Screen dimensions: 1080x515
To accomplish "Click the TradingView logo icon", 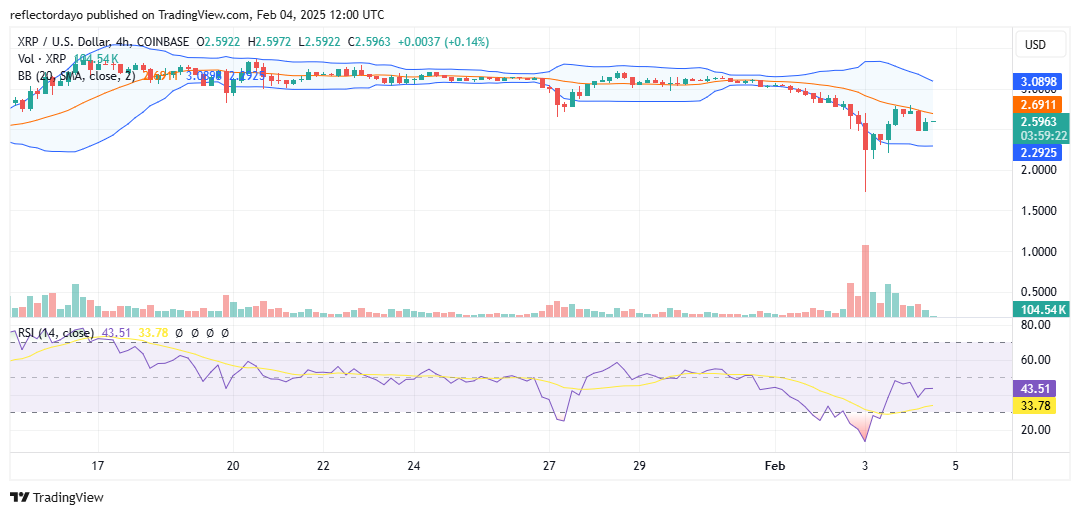I will coord(21,497).
